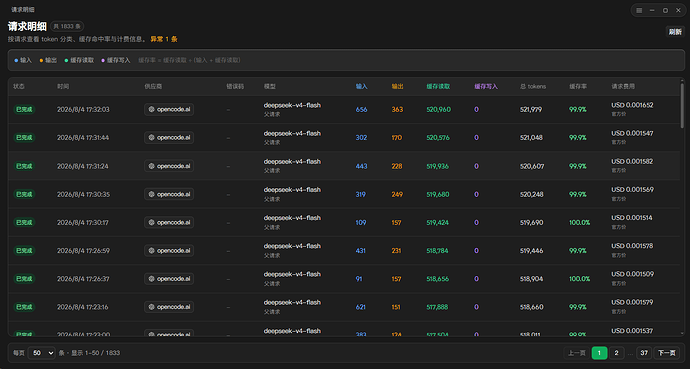
Task: Click opencode.ai provider chip in 17:31:44 row
Action: (169, 138)
